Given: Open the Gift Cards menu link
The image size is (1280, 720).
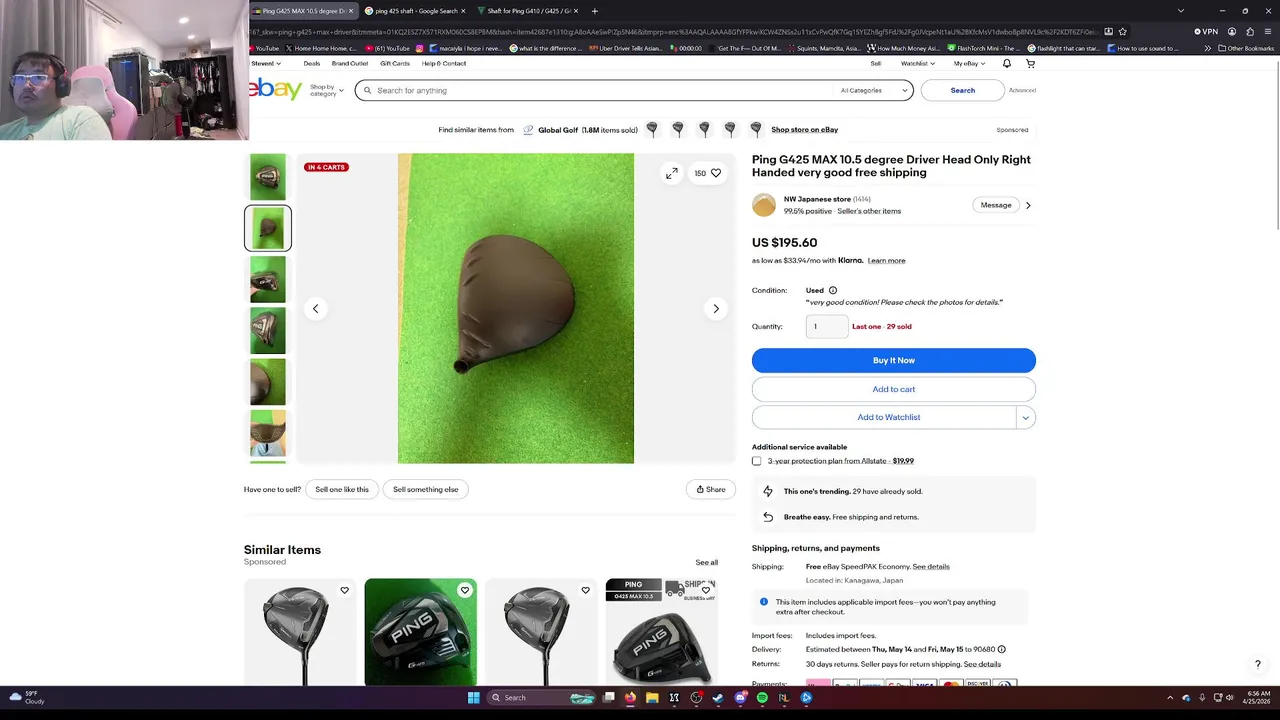Looking at the screenshot, I should (x=395, y=63).
